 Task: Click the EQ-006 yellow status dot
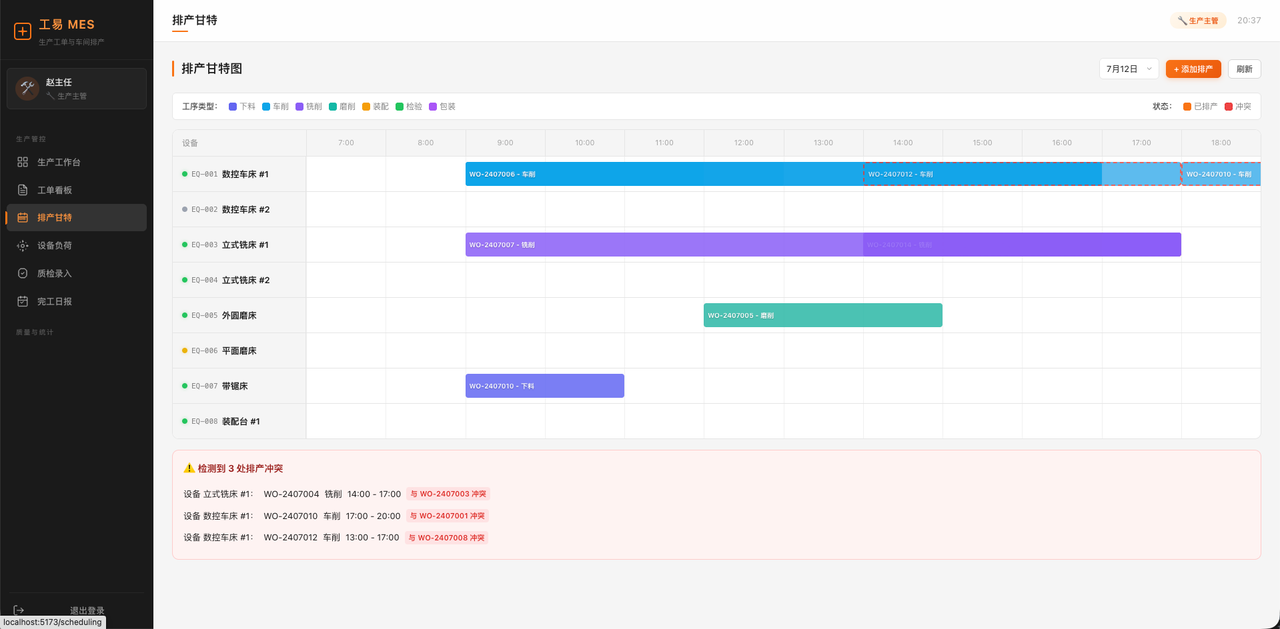[x=185, y=351]
